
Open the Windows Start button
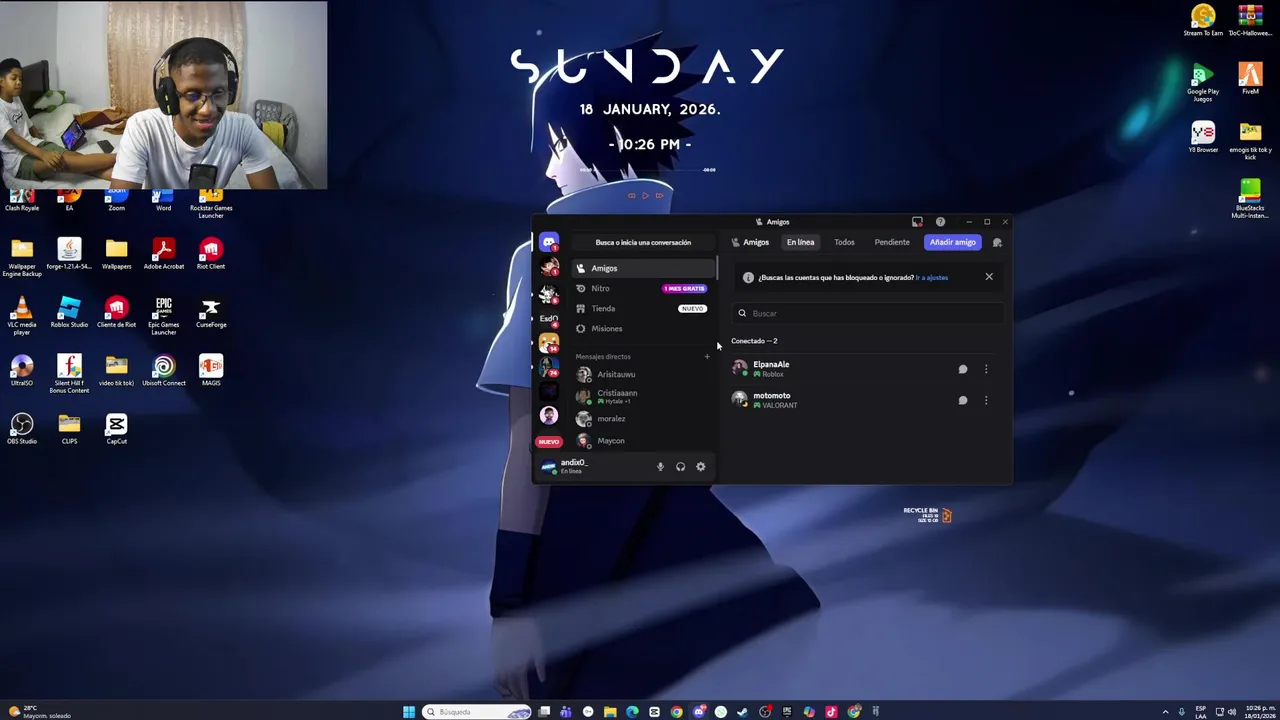pyautogui.click(x=409, y=712)
